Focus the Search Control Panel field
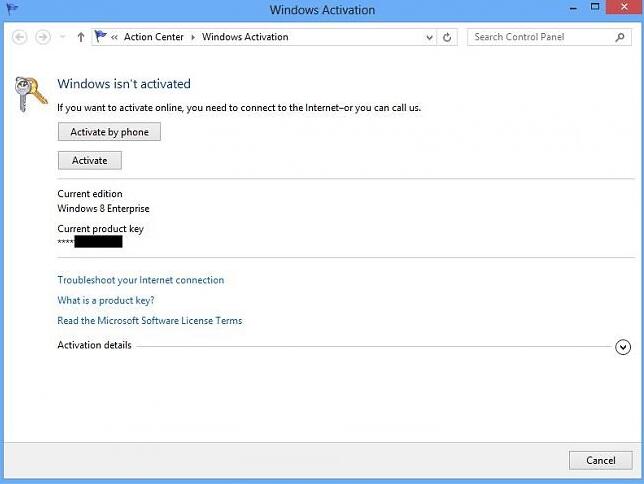This screenshot has height=484, width=644. click(x=549, y=37)
